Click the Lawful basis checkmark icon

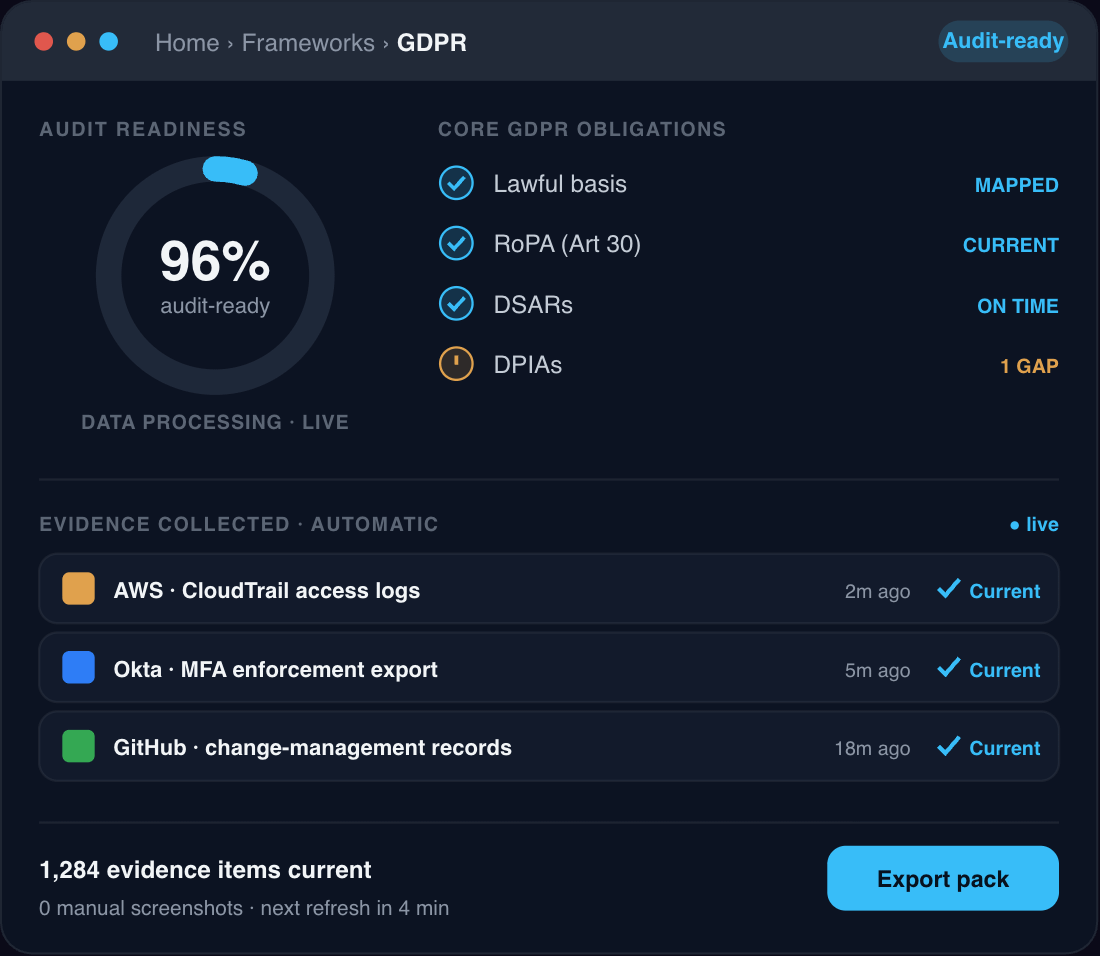pyautogui.click(x=456, y=183)
